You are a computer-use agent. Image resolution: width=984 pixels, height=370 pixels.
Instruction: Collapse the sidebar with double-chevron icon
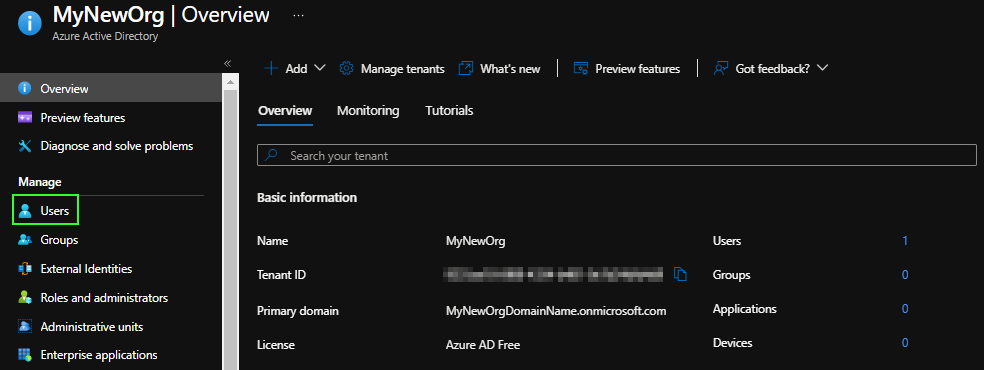coord(228,63)
